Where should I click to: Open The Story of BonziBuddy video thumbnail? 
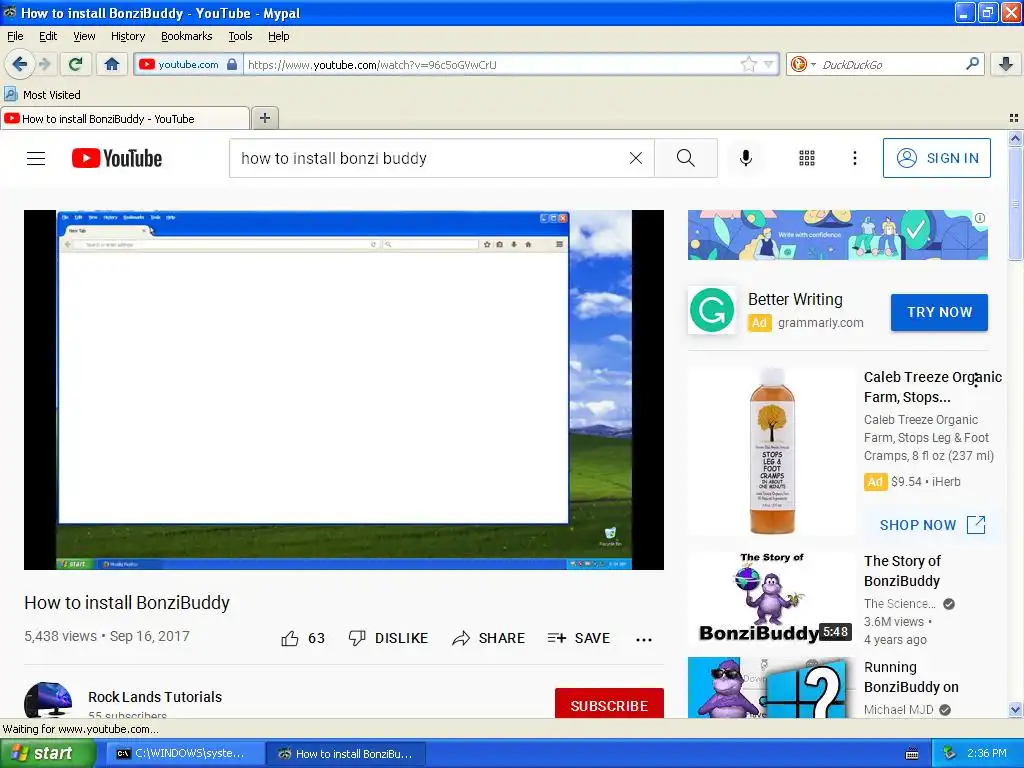coord(771,599)
